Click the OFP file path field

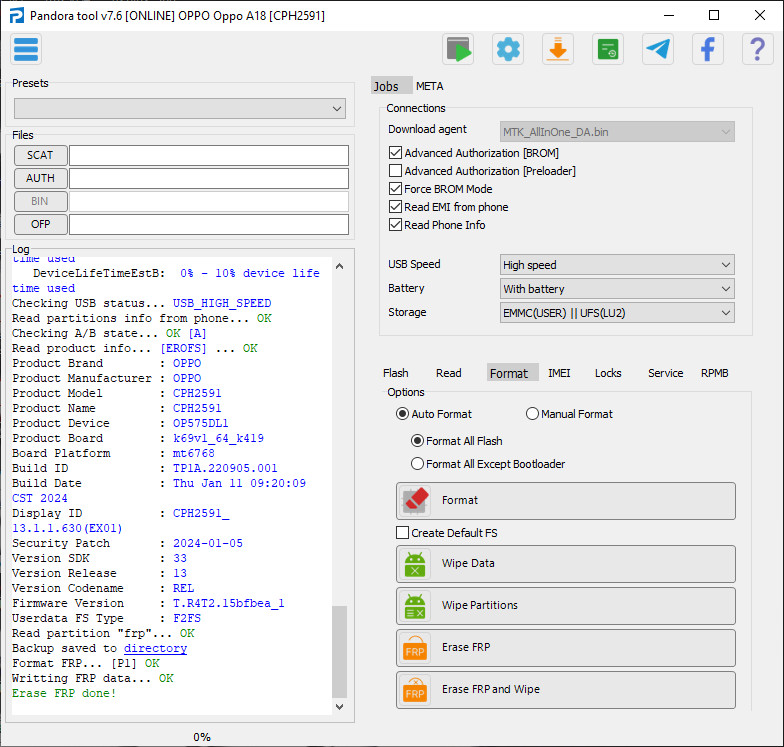pos(208,224)
